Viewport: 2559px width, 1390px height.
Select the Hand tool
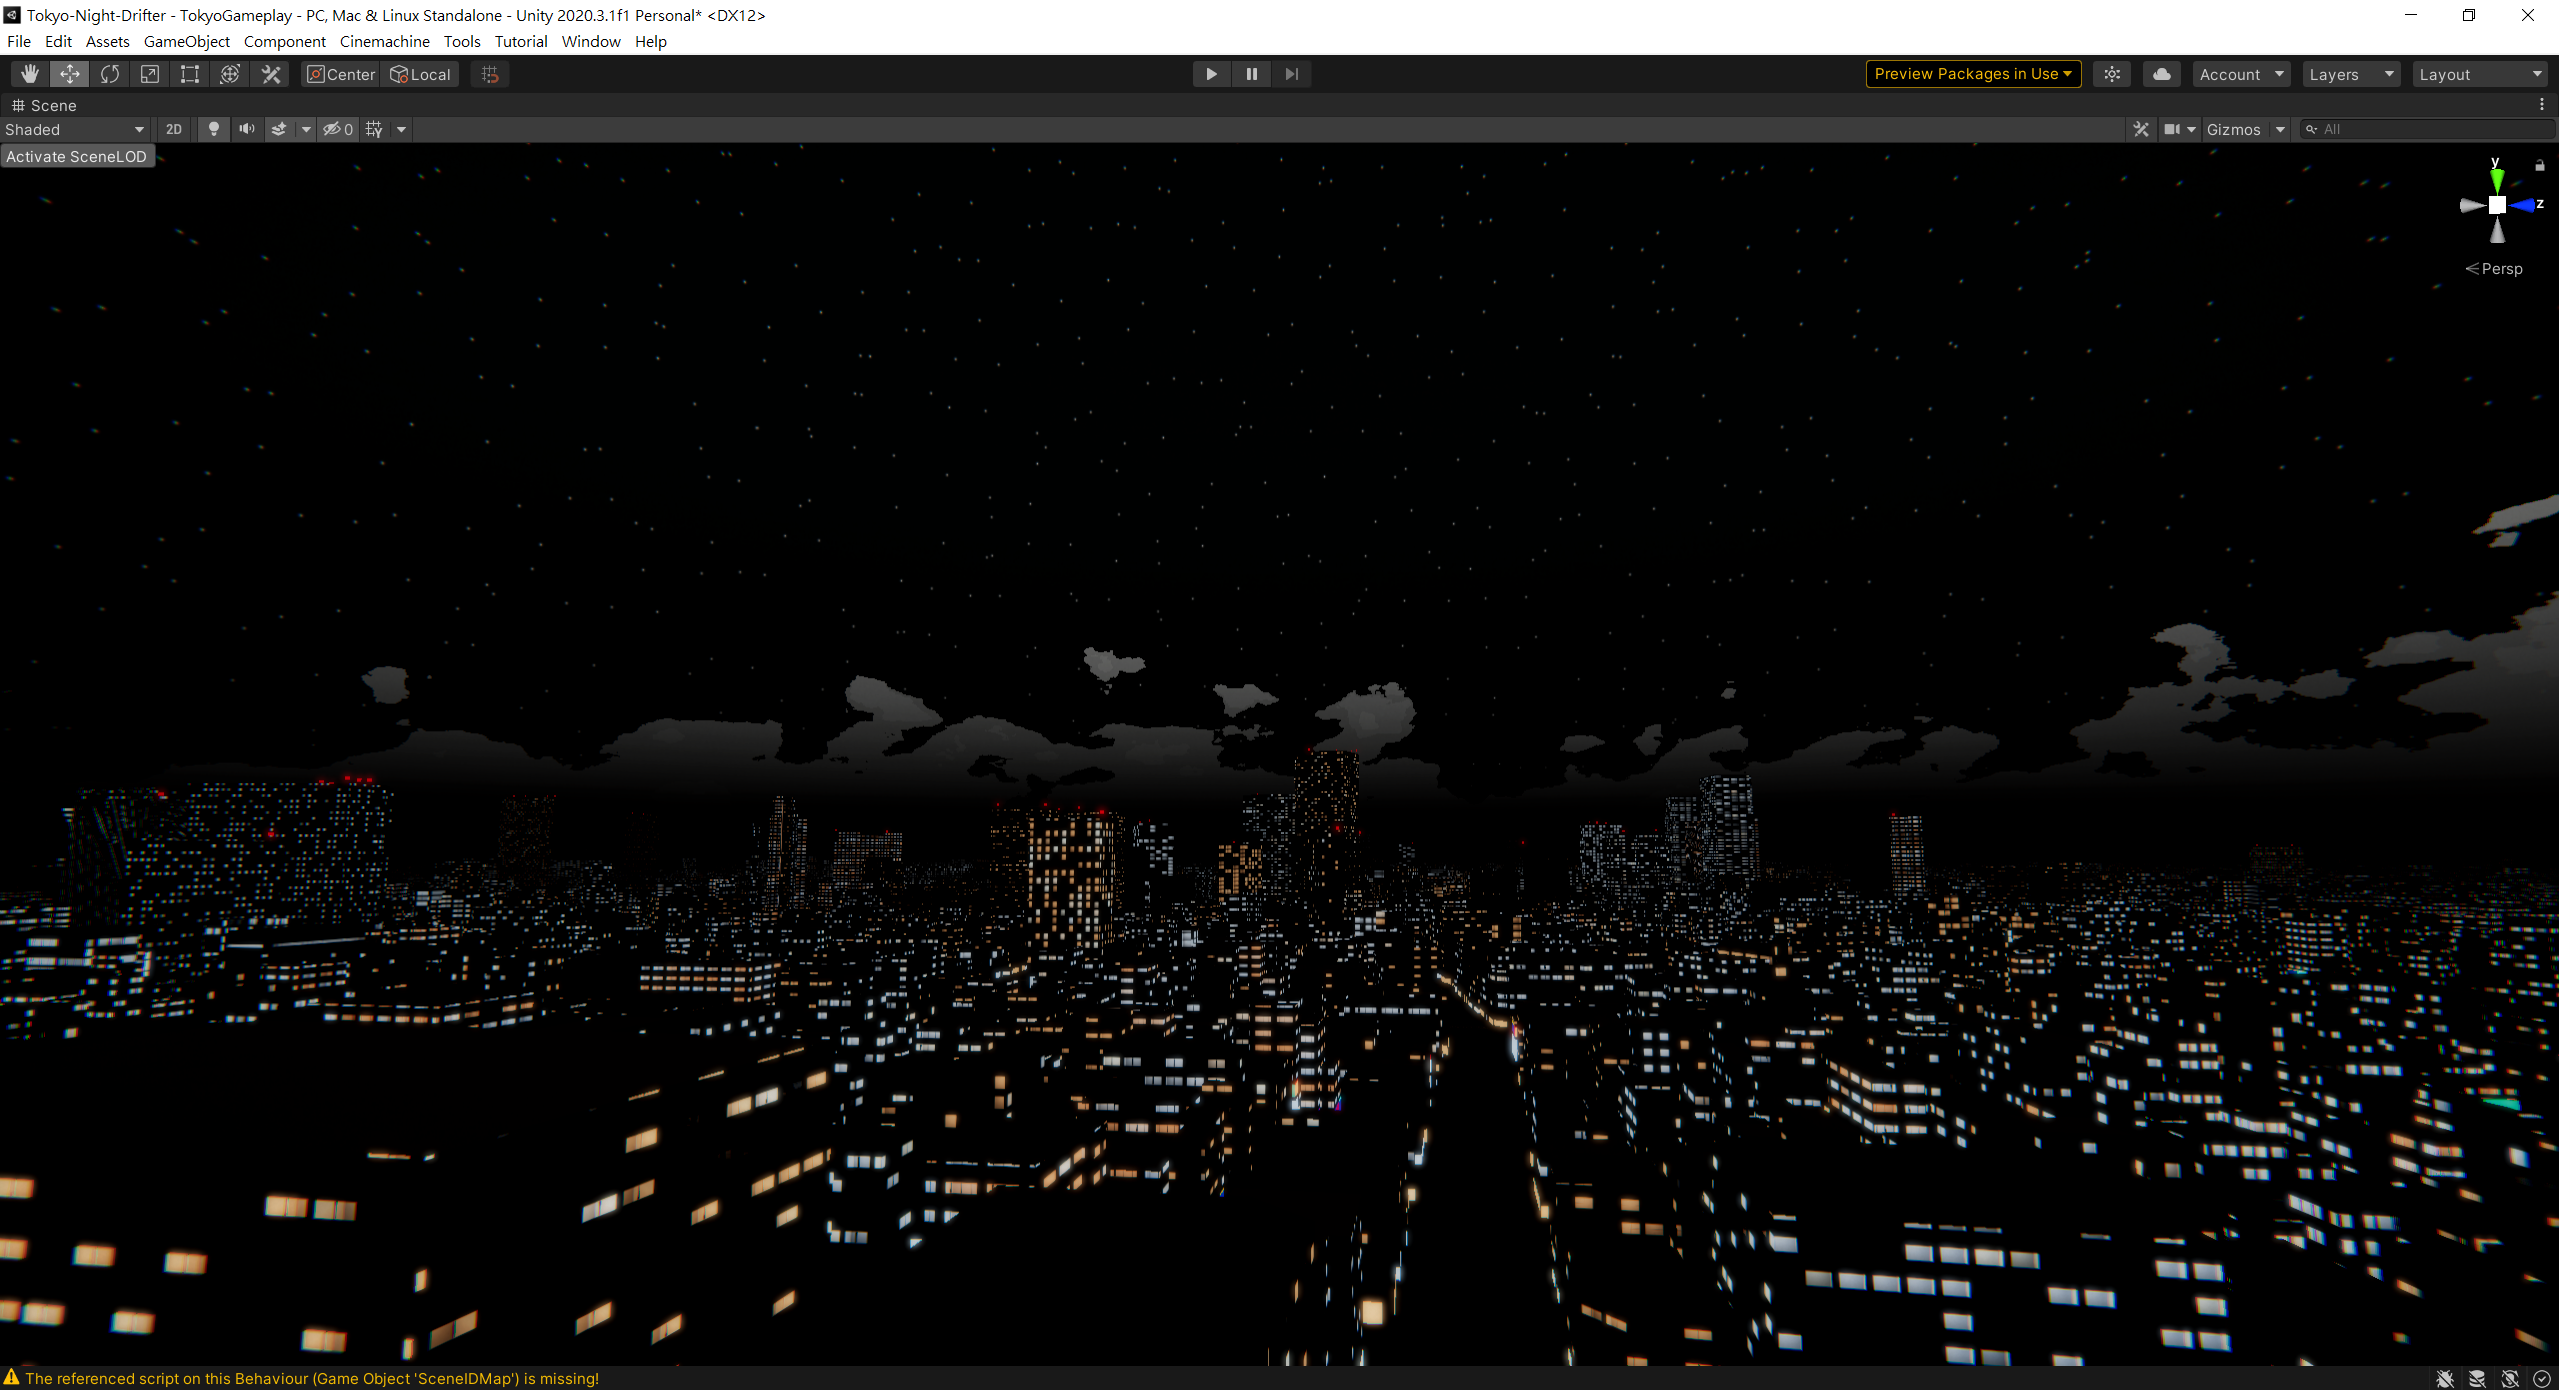(30, 74)
